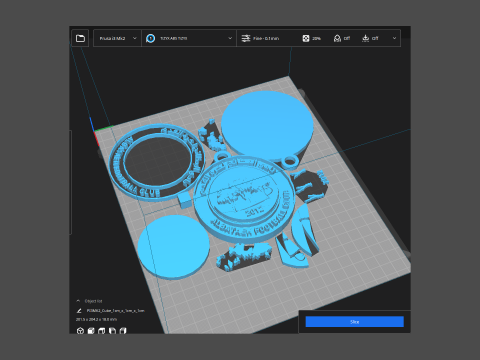Switch to 3D perspective view cube icon
This screenshot has width=480, height=360.
coord(80,331)
